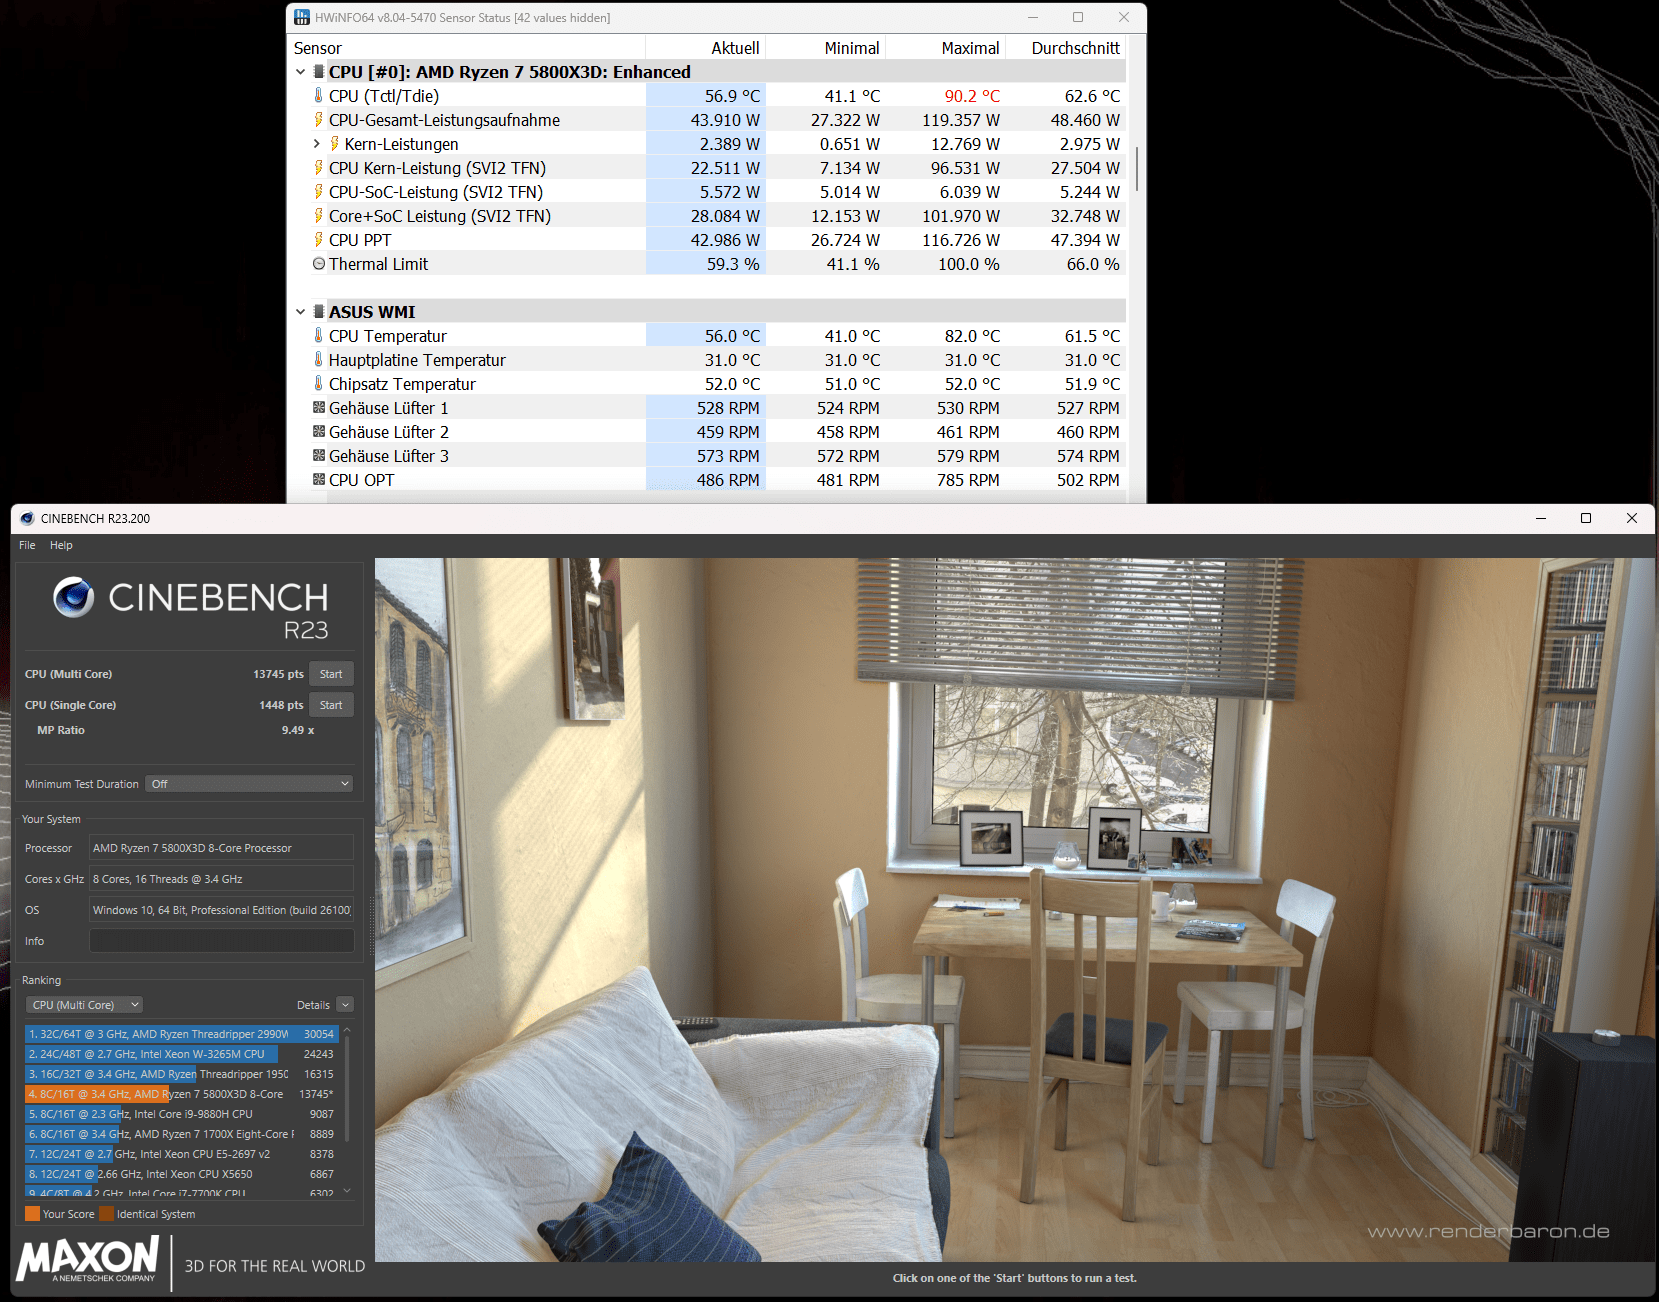1659x1302 pixels.
Task: Click the MP Ratio value 9.49 x
Action: pos(298,730)
